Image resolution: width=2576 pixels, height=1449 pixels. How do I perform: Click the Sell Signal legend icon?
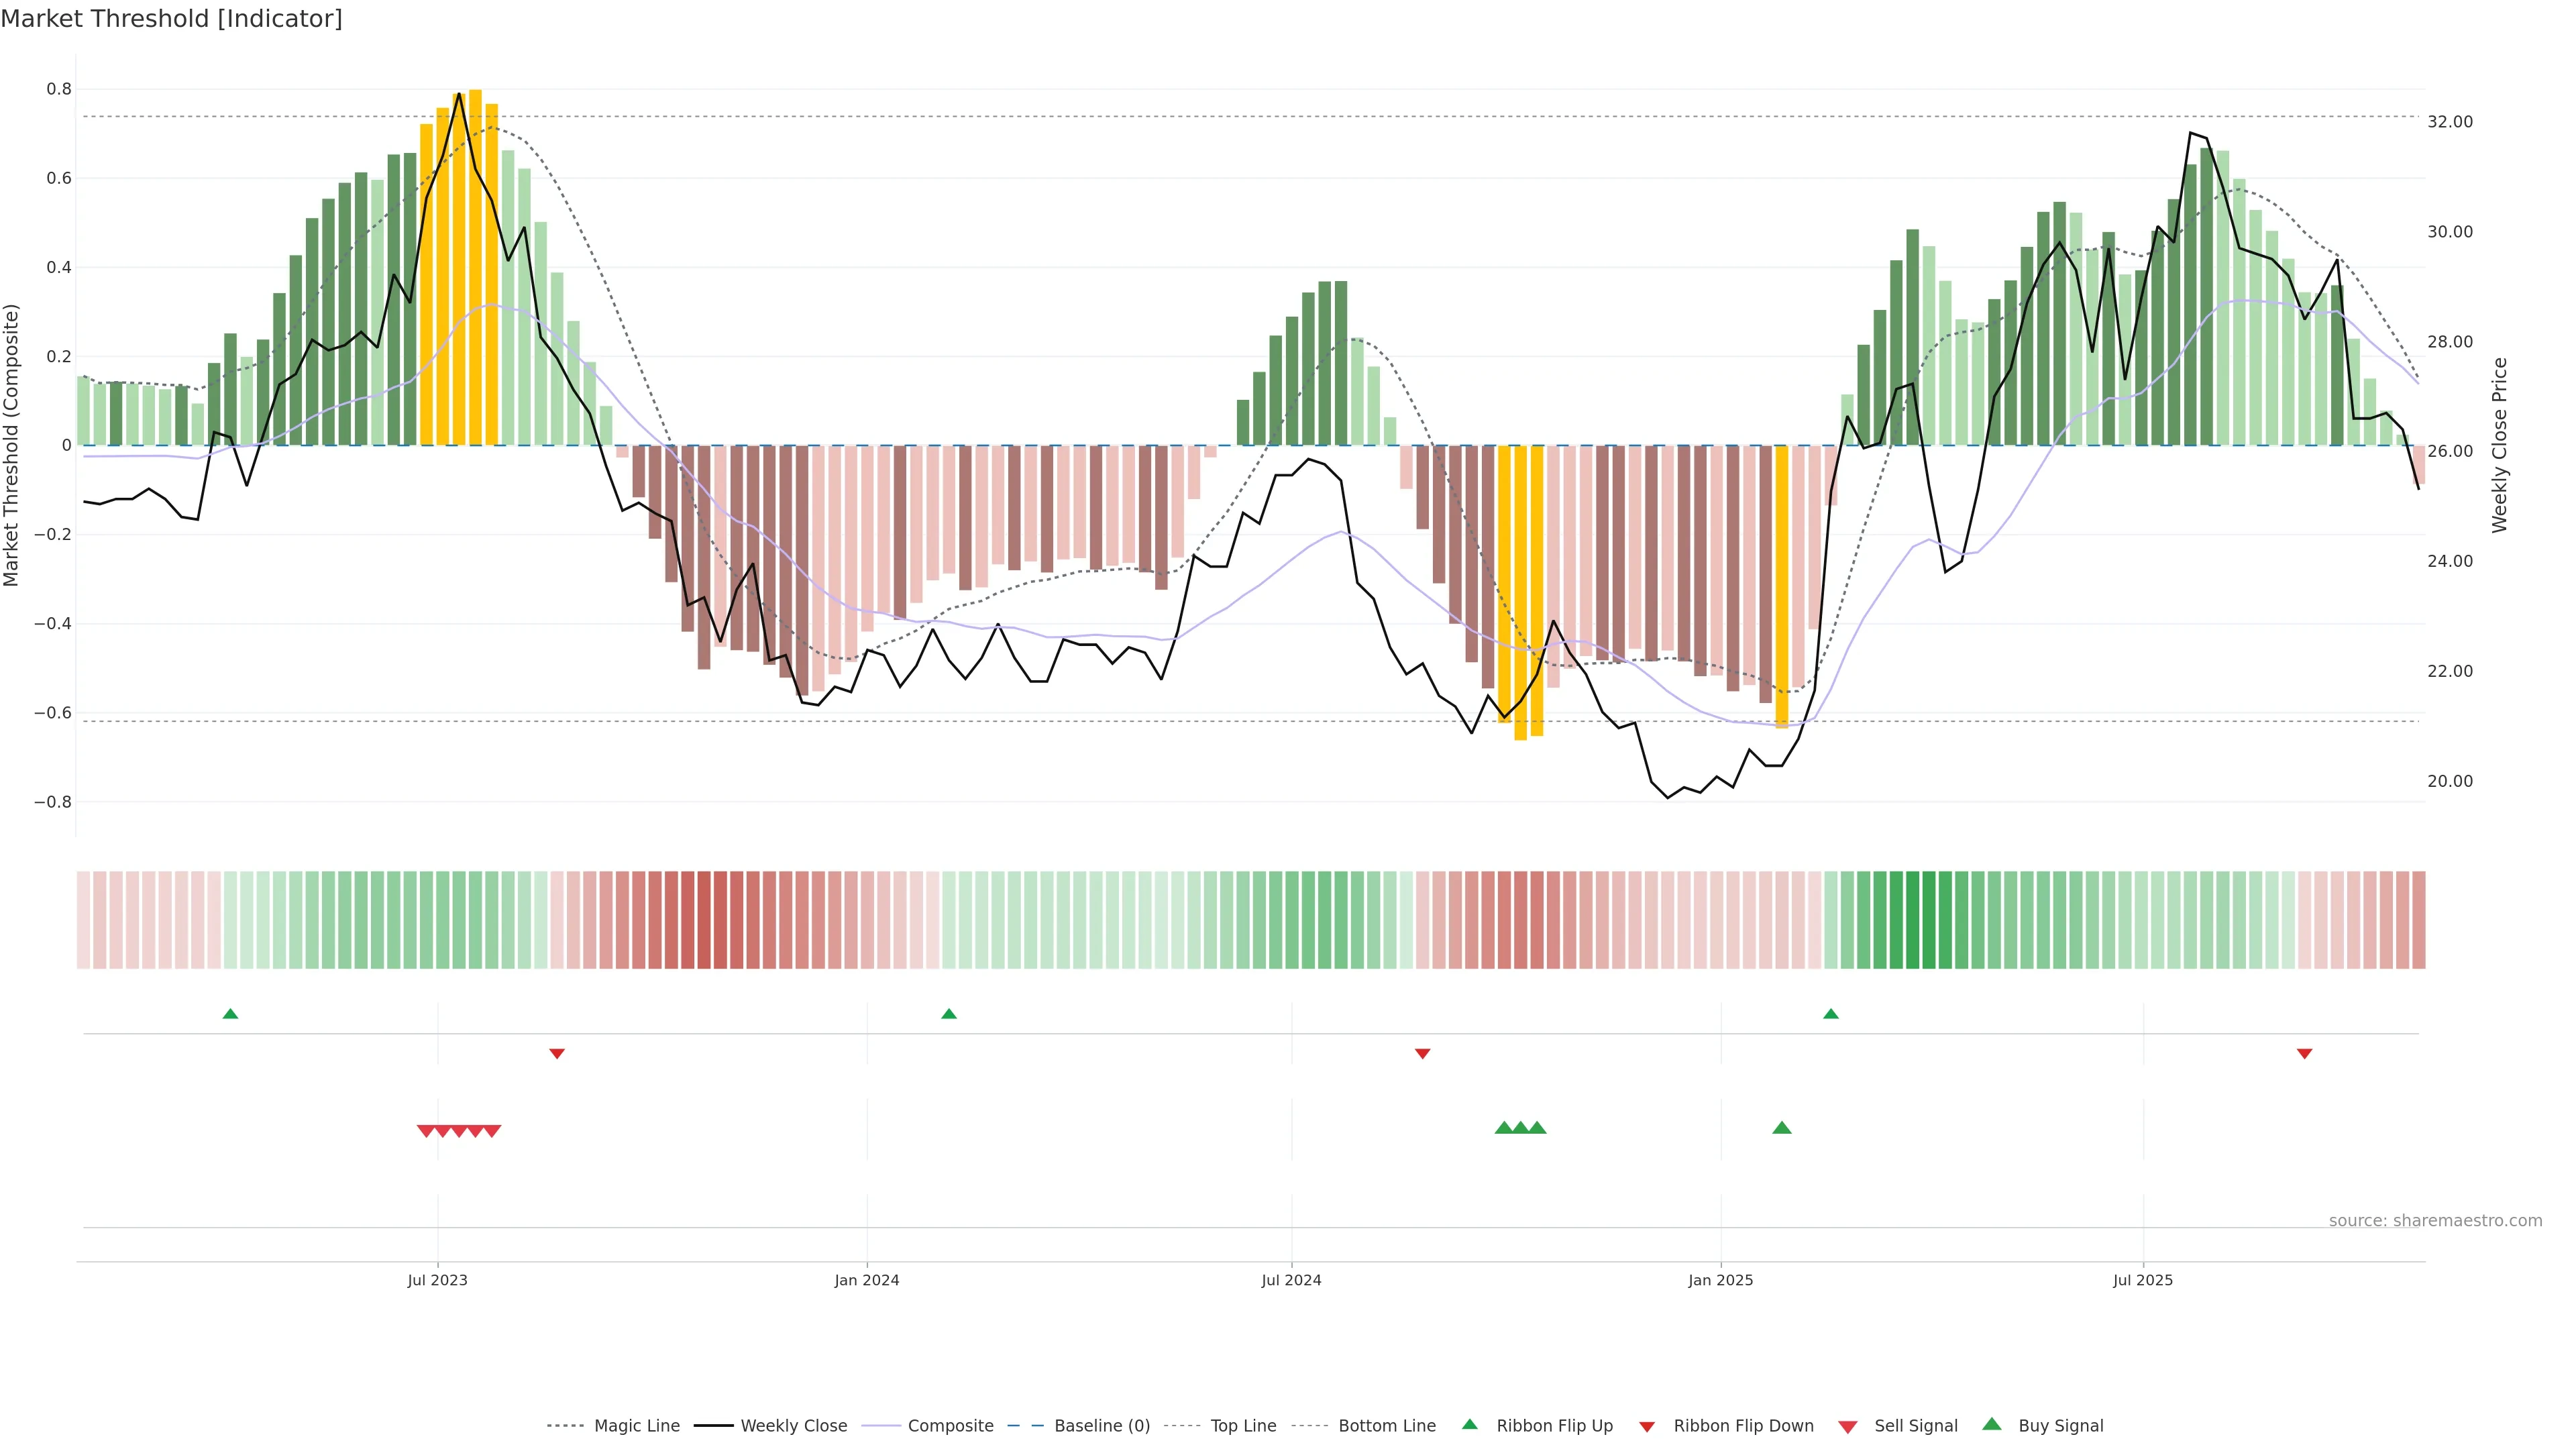point(1847,1427)
